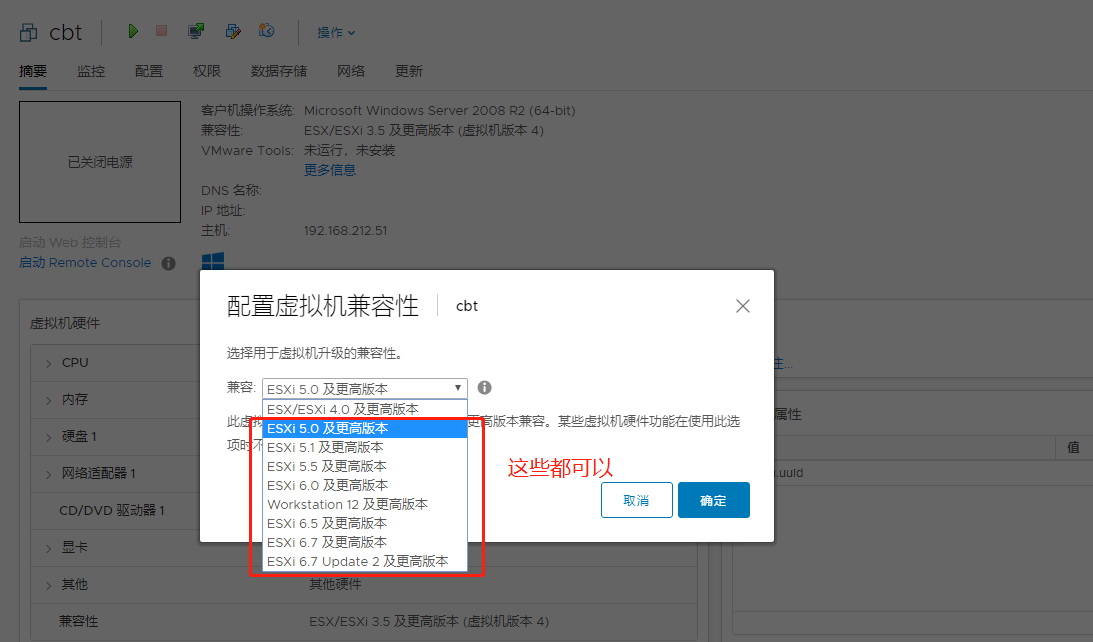This screenshot has width=1093, height=642.
Task: Select ESXi 5.0 及更高版本 option in list
Action: point(365,428)
